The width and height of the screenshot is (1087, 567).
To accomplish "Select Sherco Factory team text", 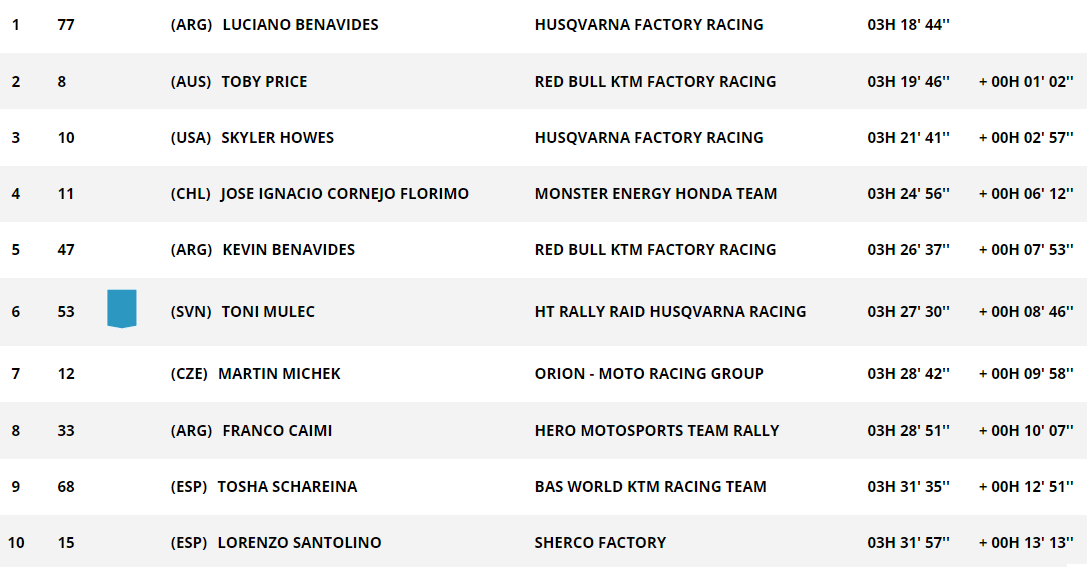I will 600,543.
